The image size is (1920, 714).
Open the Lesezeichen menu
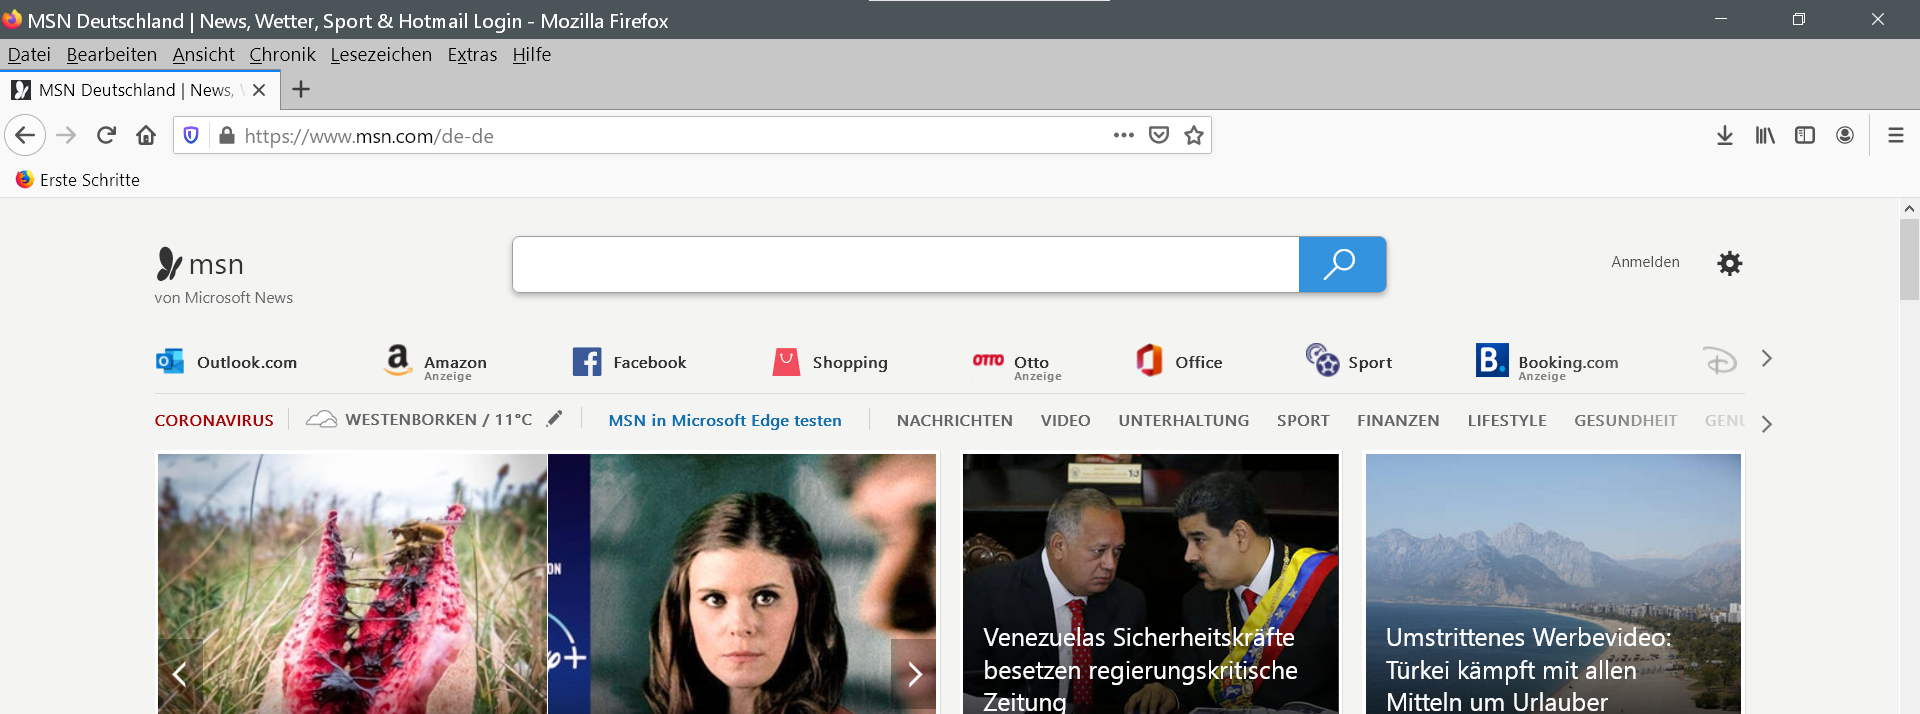click(381, 55)
